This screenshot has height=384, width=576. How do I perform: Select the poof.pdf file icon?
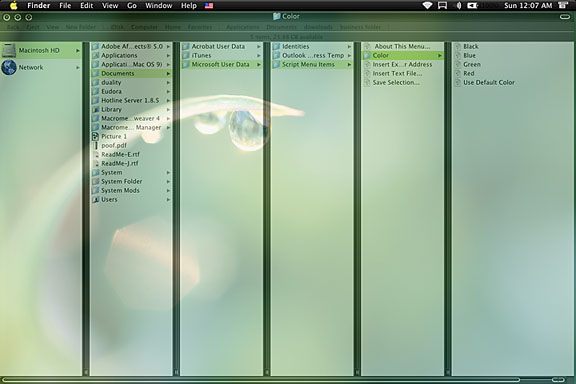click(x=96, y=146)
